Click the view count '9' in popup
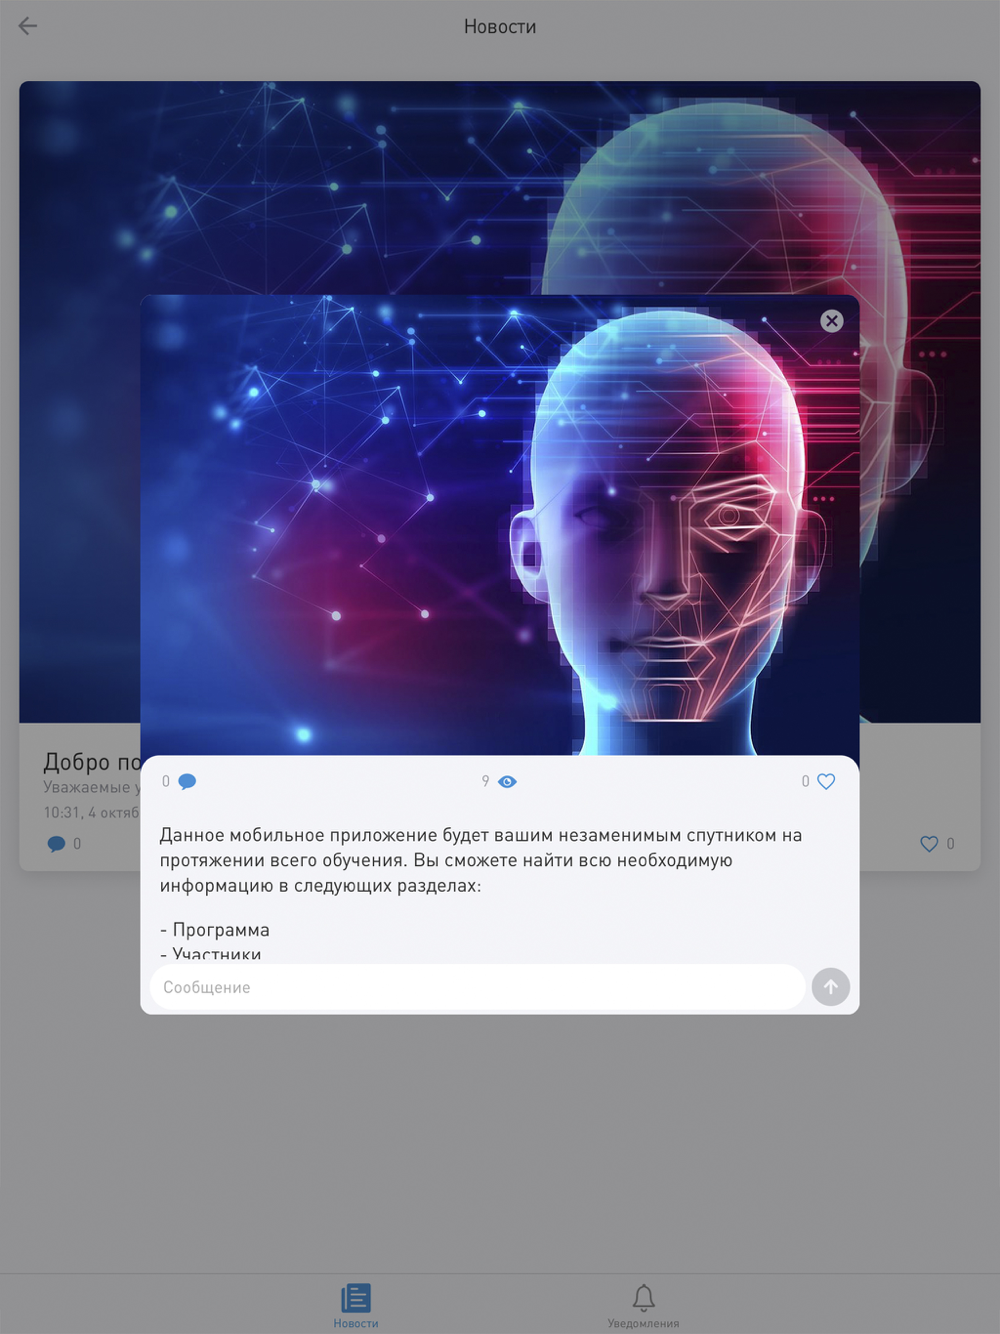This screenshot has width=1000, height=1334. tap(486, 781)
